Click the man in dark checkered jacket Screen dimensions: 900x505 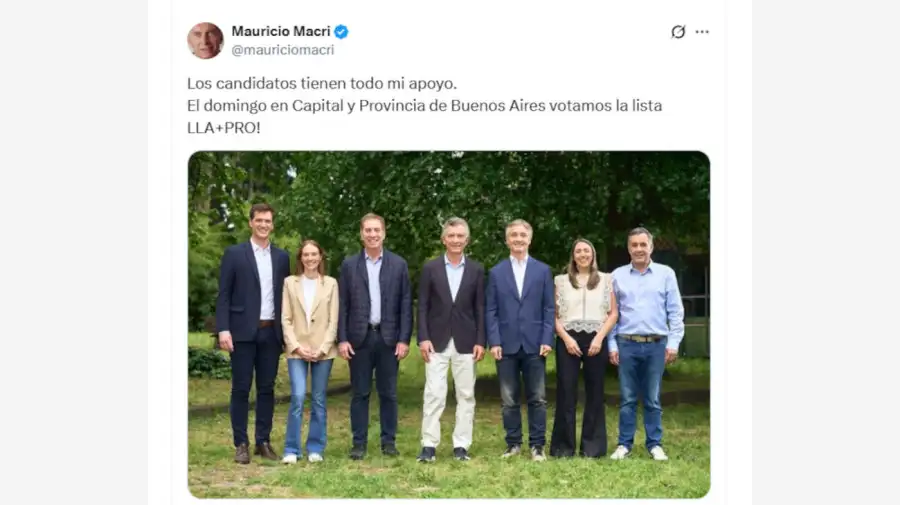[374, 336]
